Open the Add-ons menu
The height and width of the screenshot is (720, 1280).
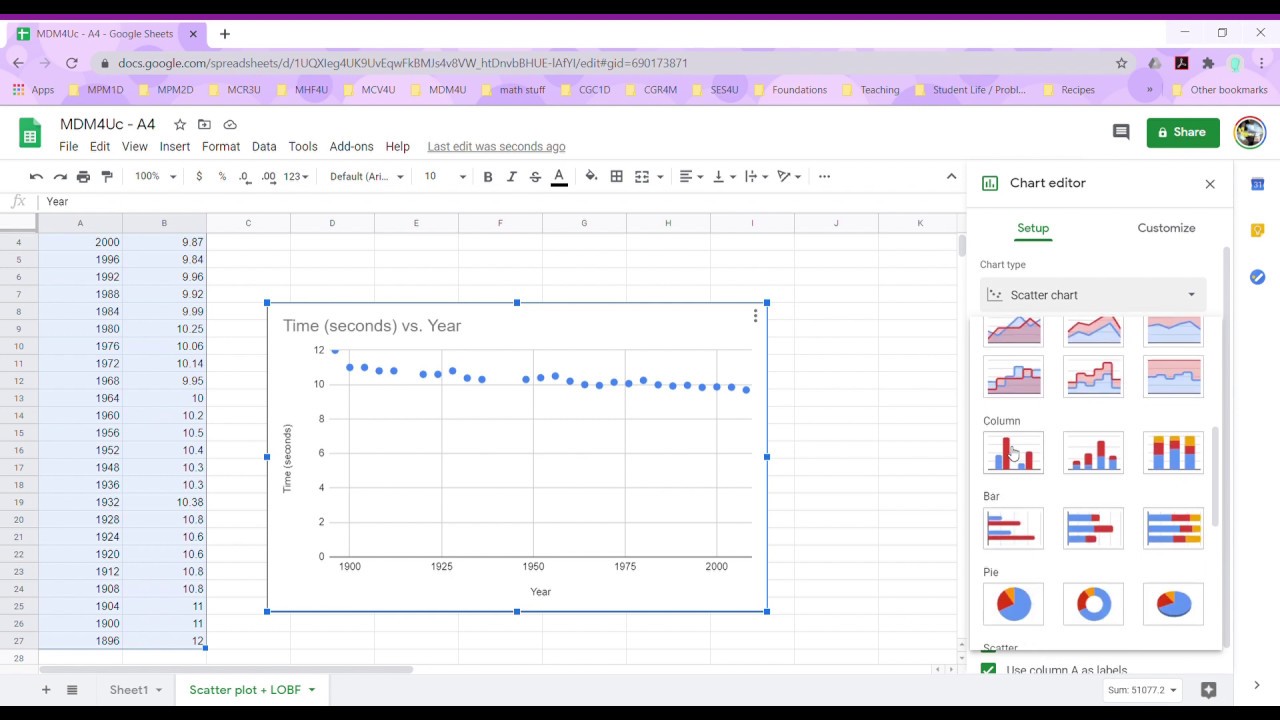351,146
